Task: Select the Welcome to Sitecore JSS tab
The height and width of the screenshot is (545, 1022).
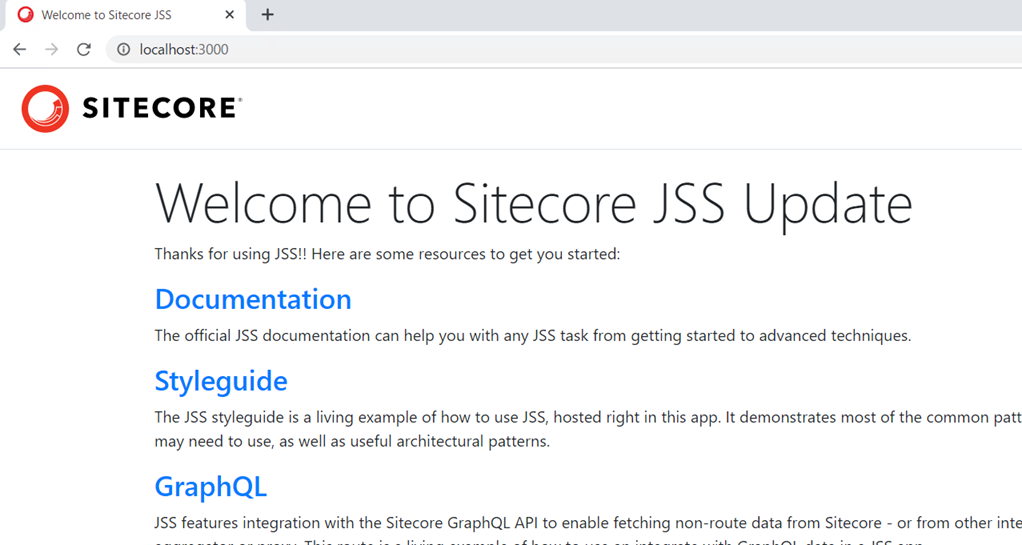Action: pyautogui.click(x=126, y=15)
